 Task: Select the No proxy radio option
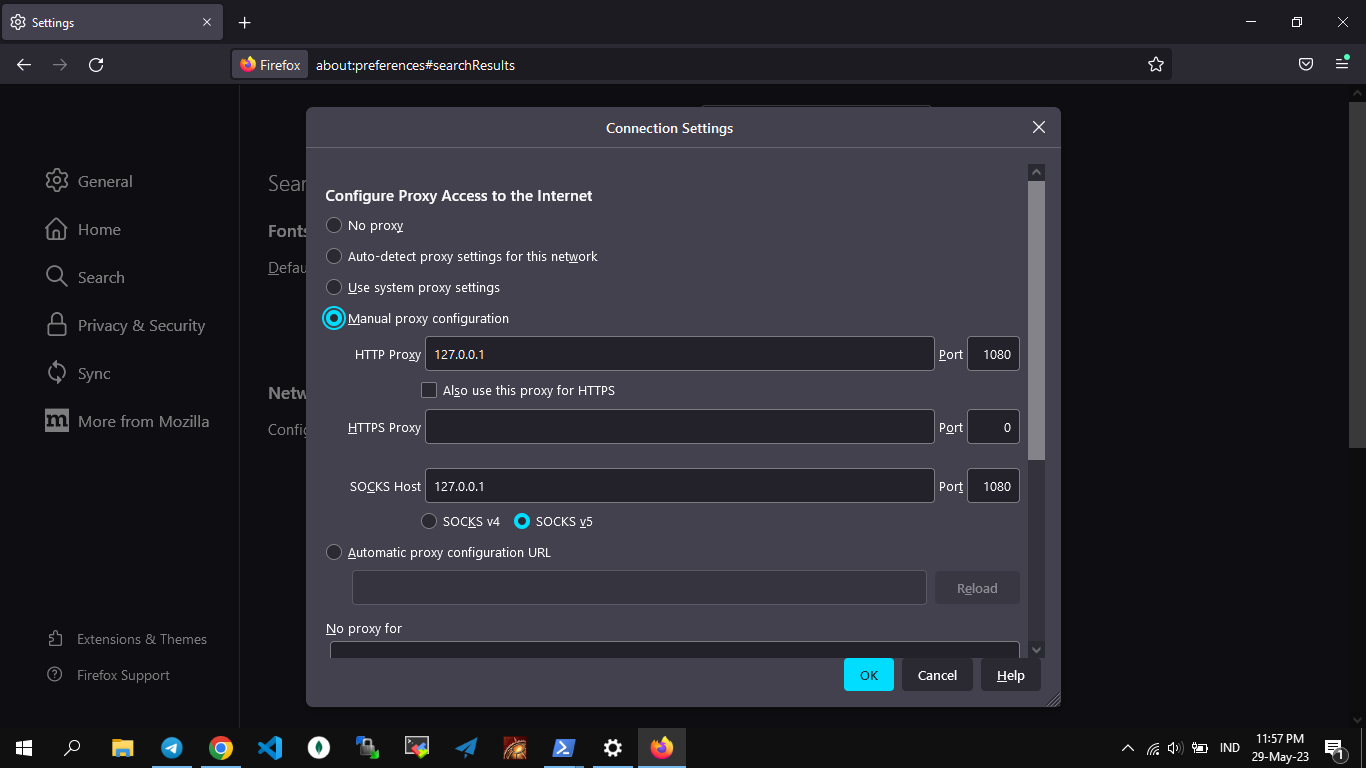[334, 226]
